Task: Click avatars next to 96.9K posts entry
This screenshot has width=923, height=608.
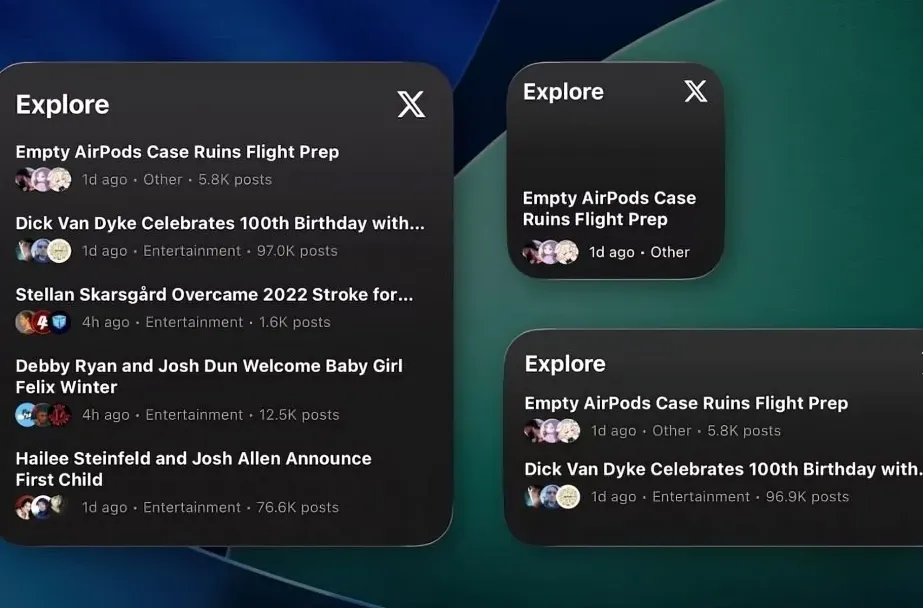Action: (x=552, y=497)
